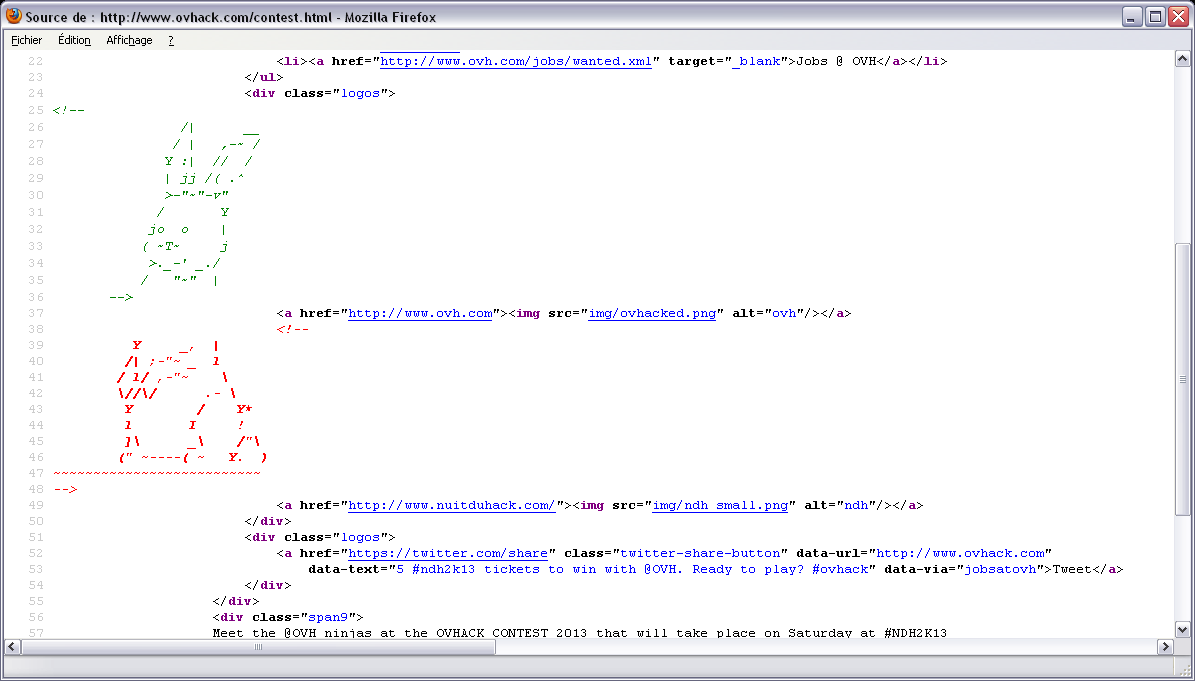This screenshot has height=681, width=1195.
Task: Click the red comment closer on line 48
Action: [66, 489]
